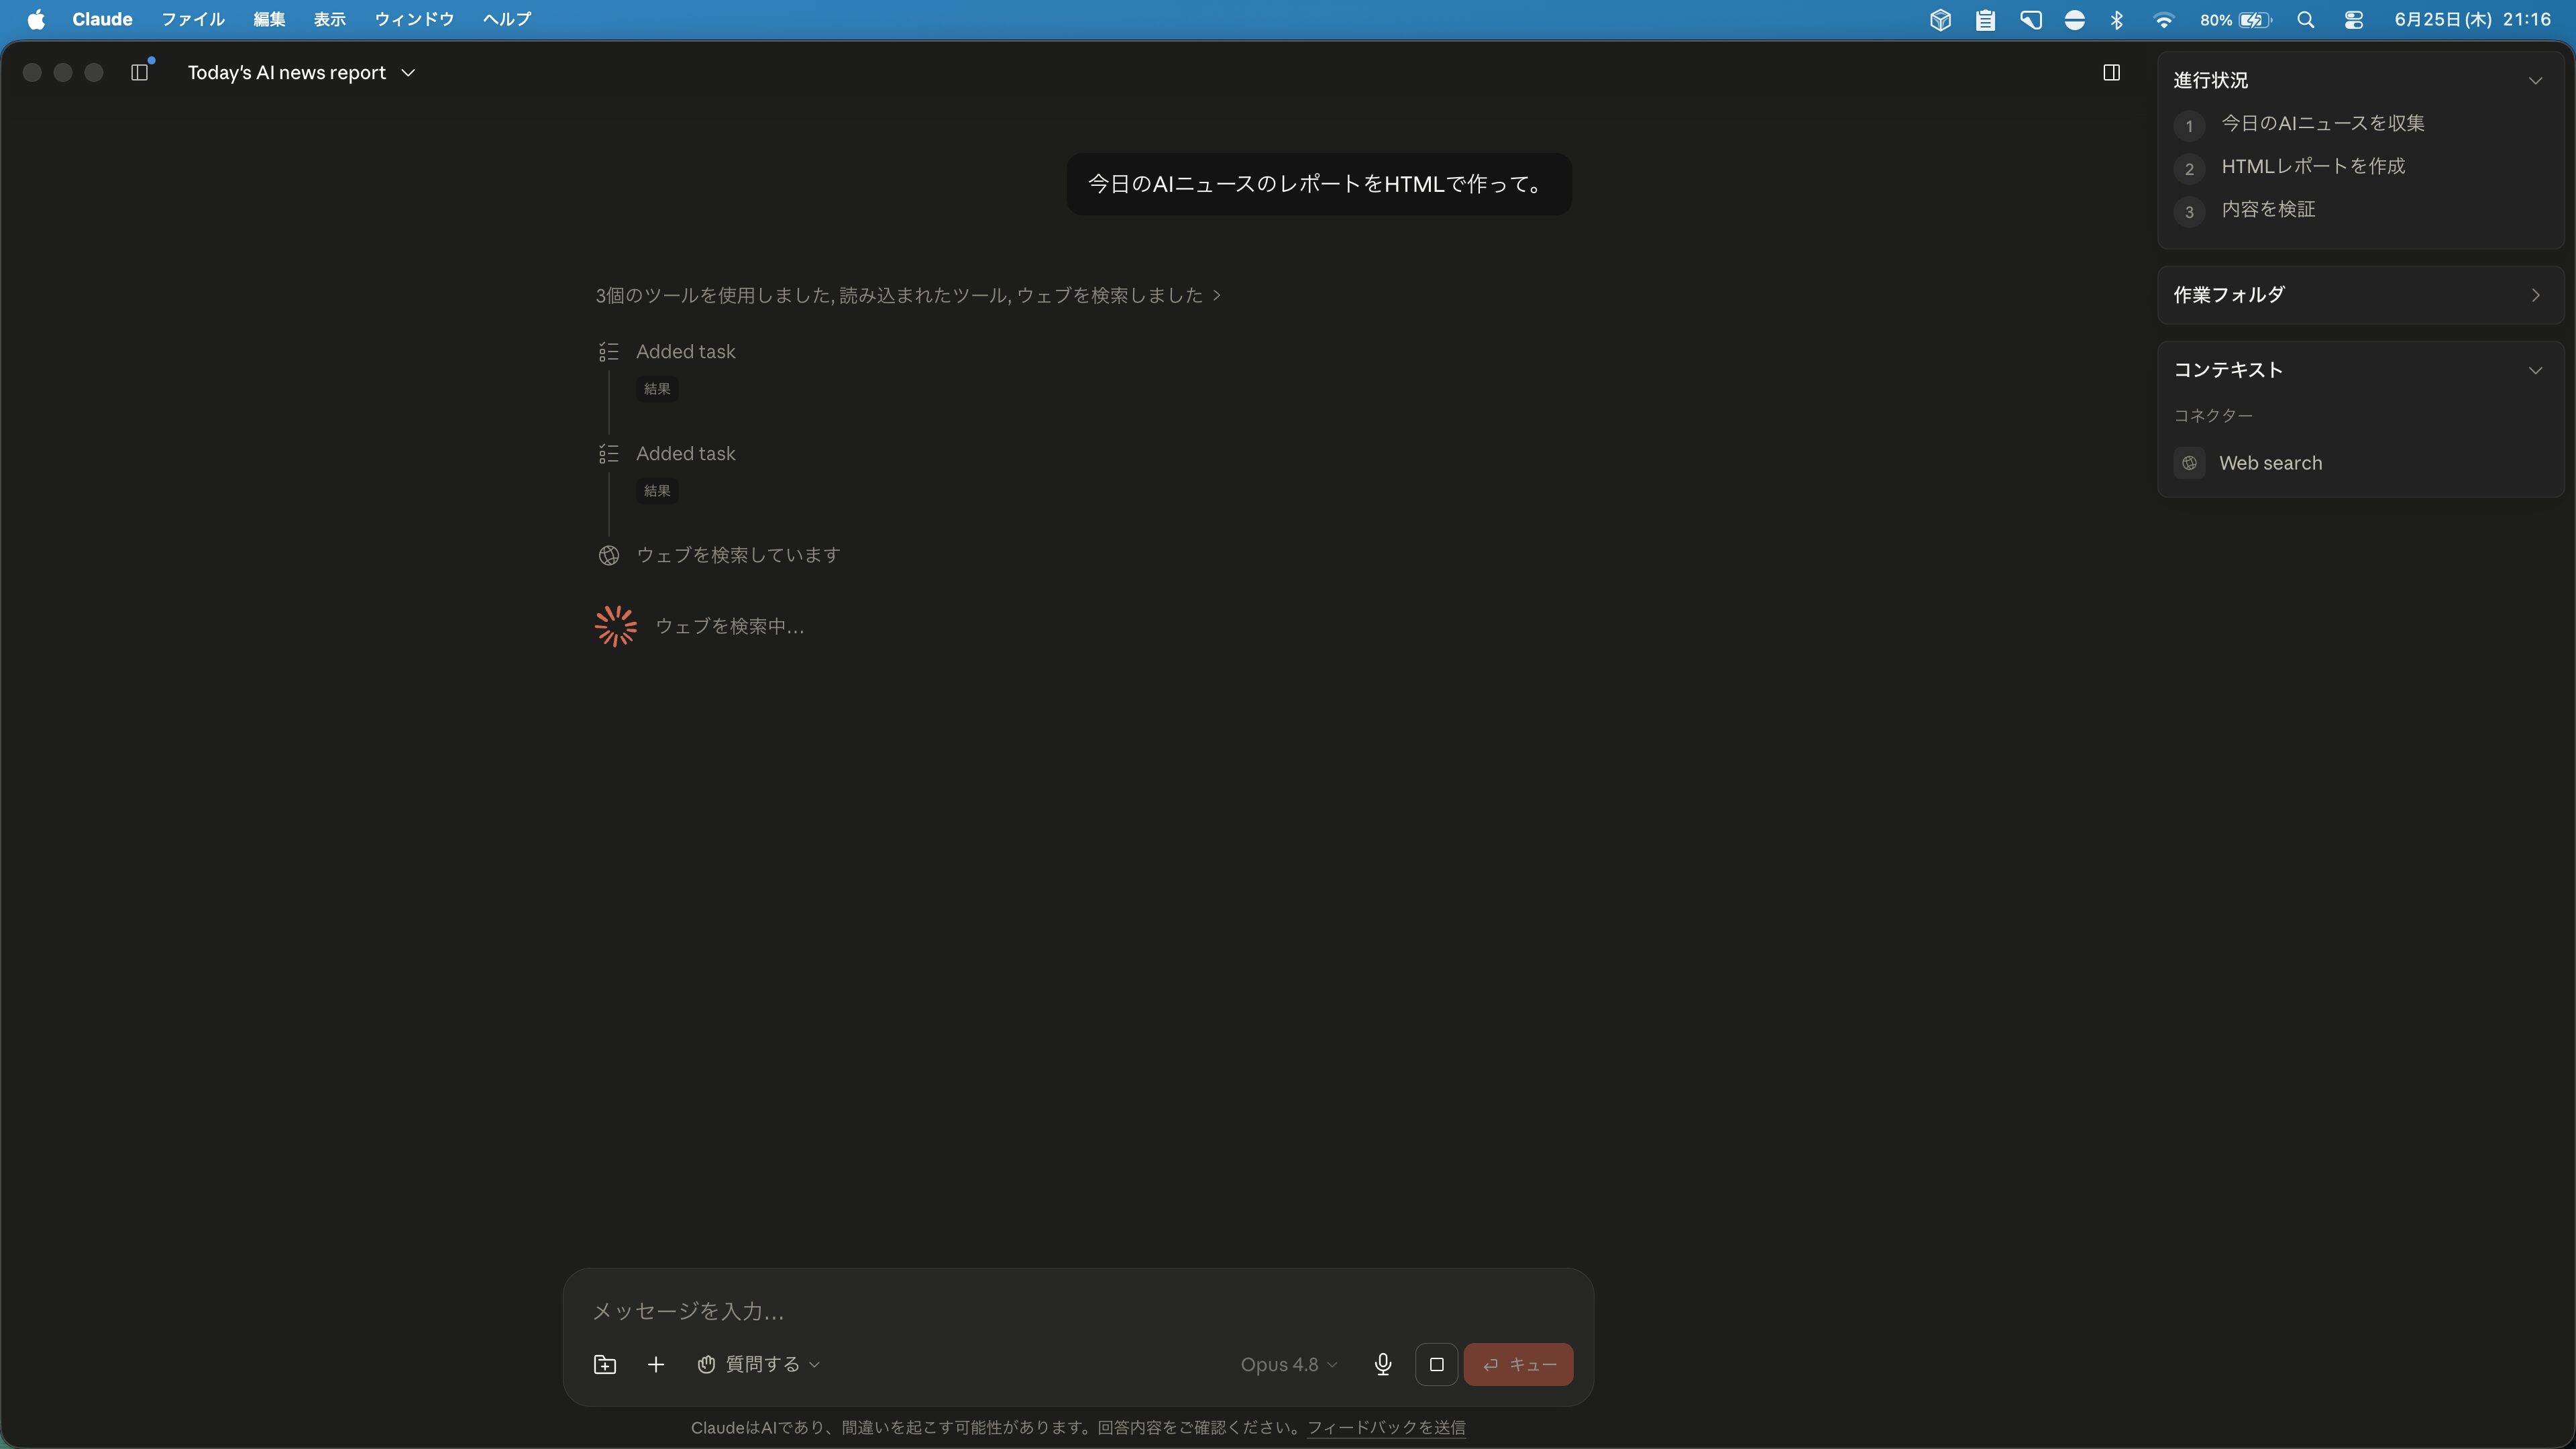Select step 1 今日のAIニュースを収集
This screenshot has width=2576, height=1449.
[2300, 124]
